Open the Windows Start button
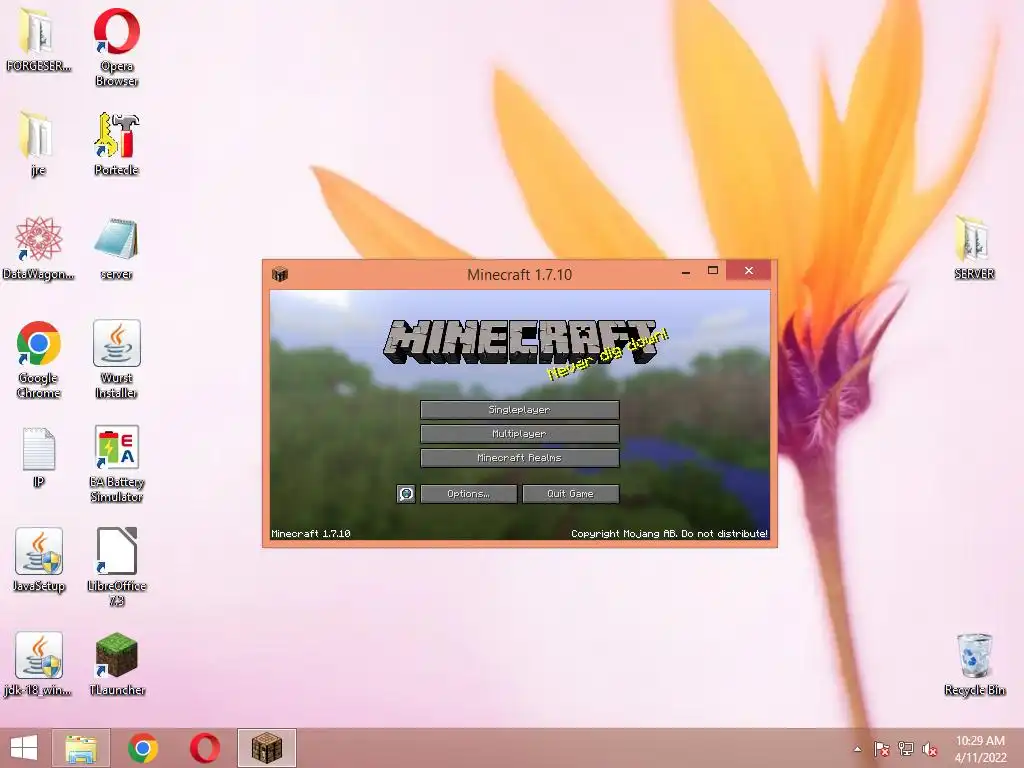This screenshot has width=1024, height=768. point(24,748)
